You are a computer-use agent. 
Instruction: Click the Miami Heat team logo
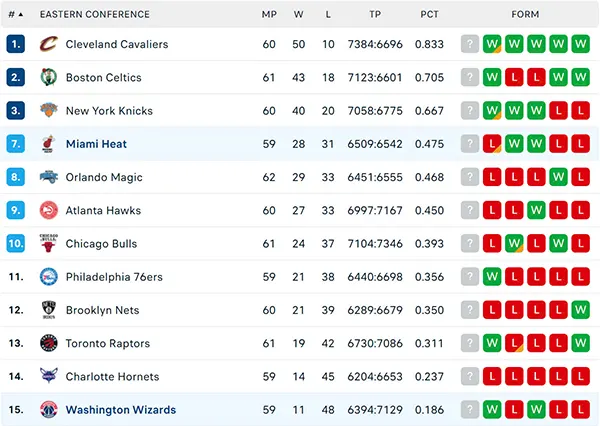click(x=49, y=144)
